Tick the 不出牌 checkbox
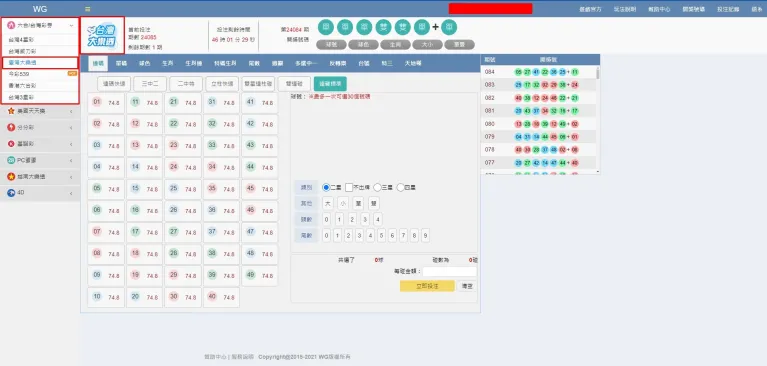This screenshot has height=366, width=767. click(349, 187)
